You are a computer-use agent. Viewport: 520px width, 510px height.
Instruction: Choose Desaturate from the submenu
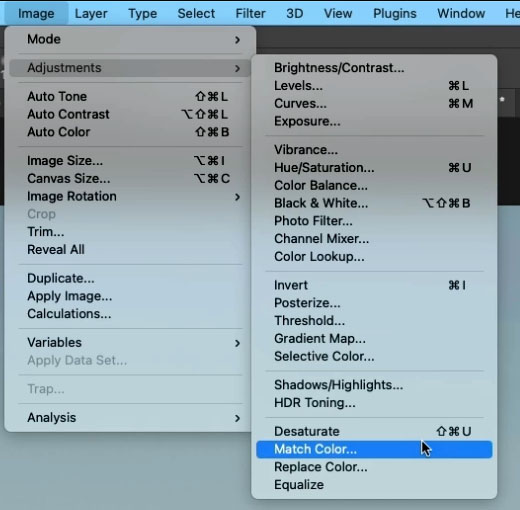point(374,431)
